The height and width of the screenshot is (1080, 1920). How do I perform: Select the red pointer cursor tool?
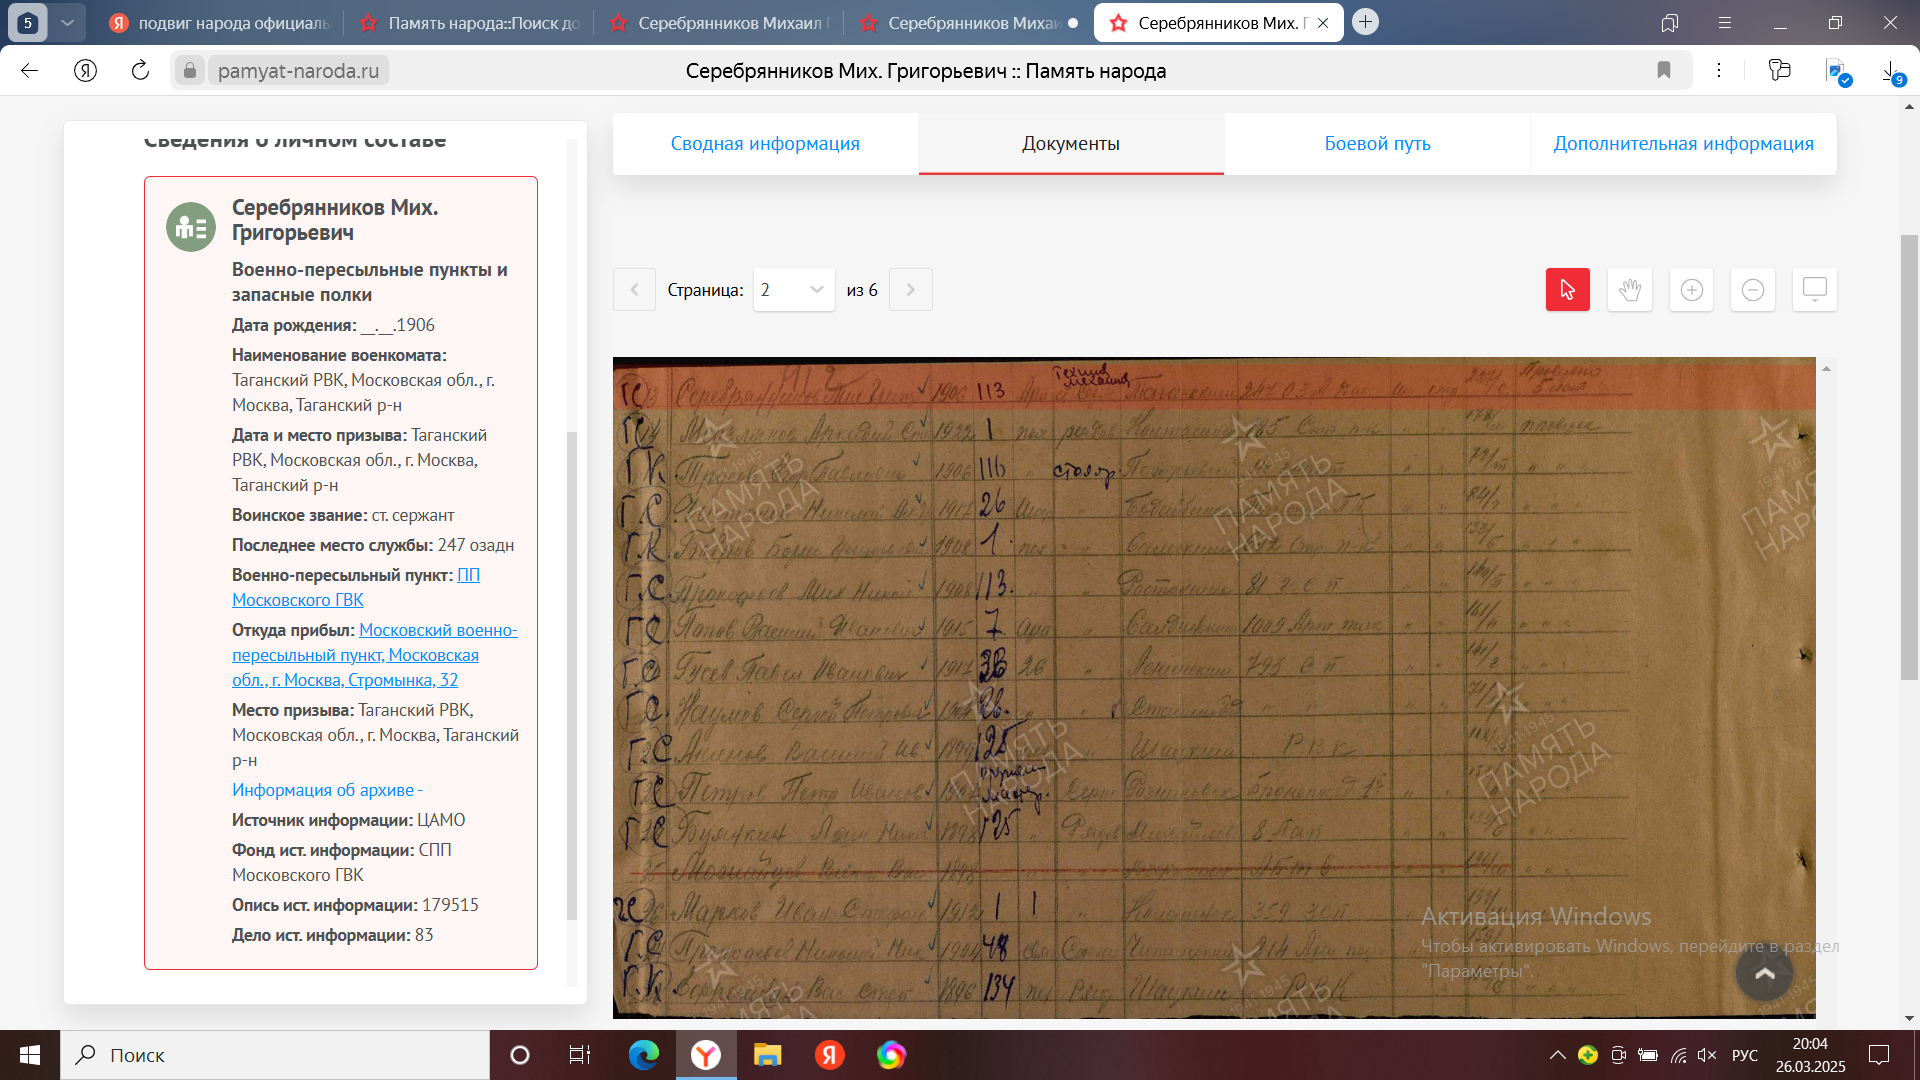click(x=1567, y=290)
